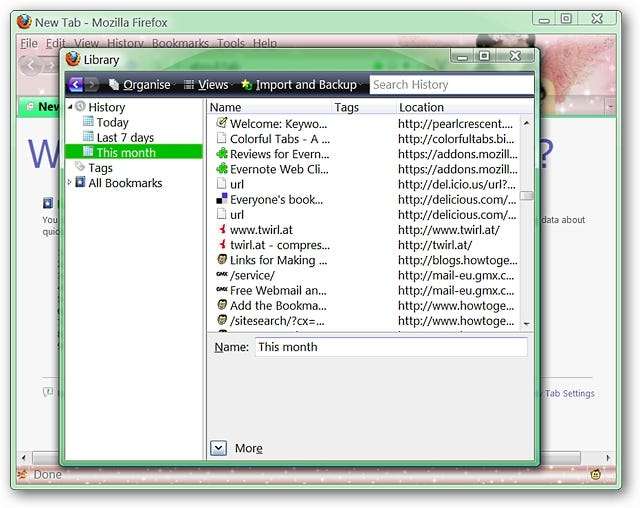Click the status bar smiley face icon
This screenshot has width=640, height=508.
[x=596, y=474]
